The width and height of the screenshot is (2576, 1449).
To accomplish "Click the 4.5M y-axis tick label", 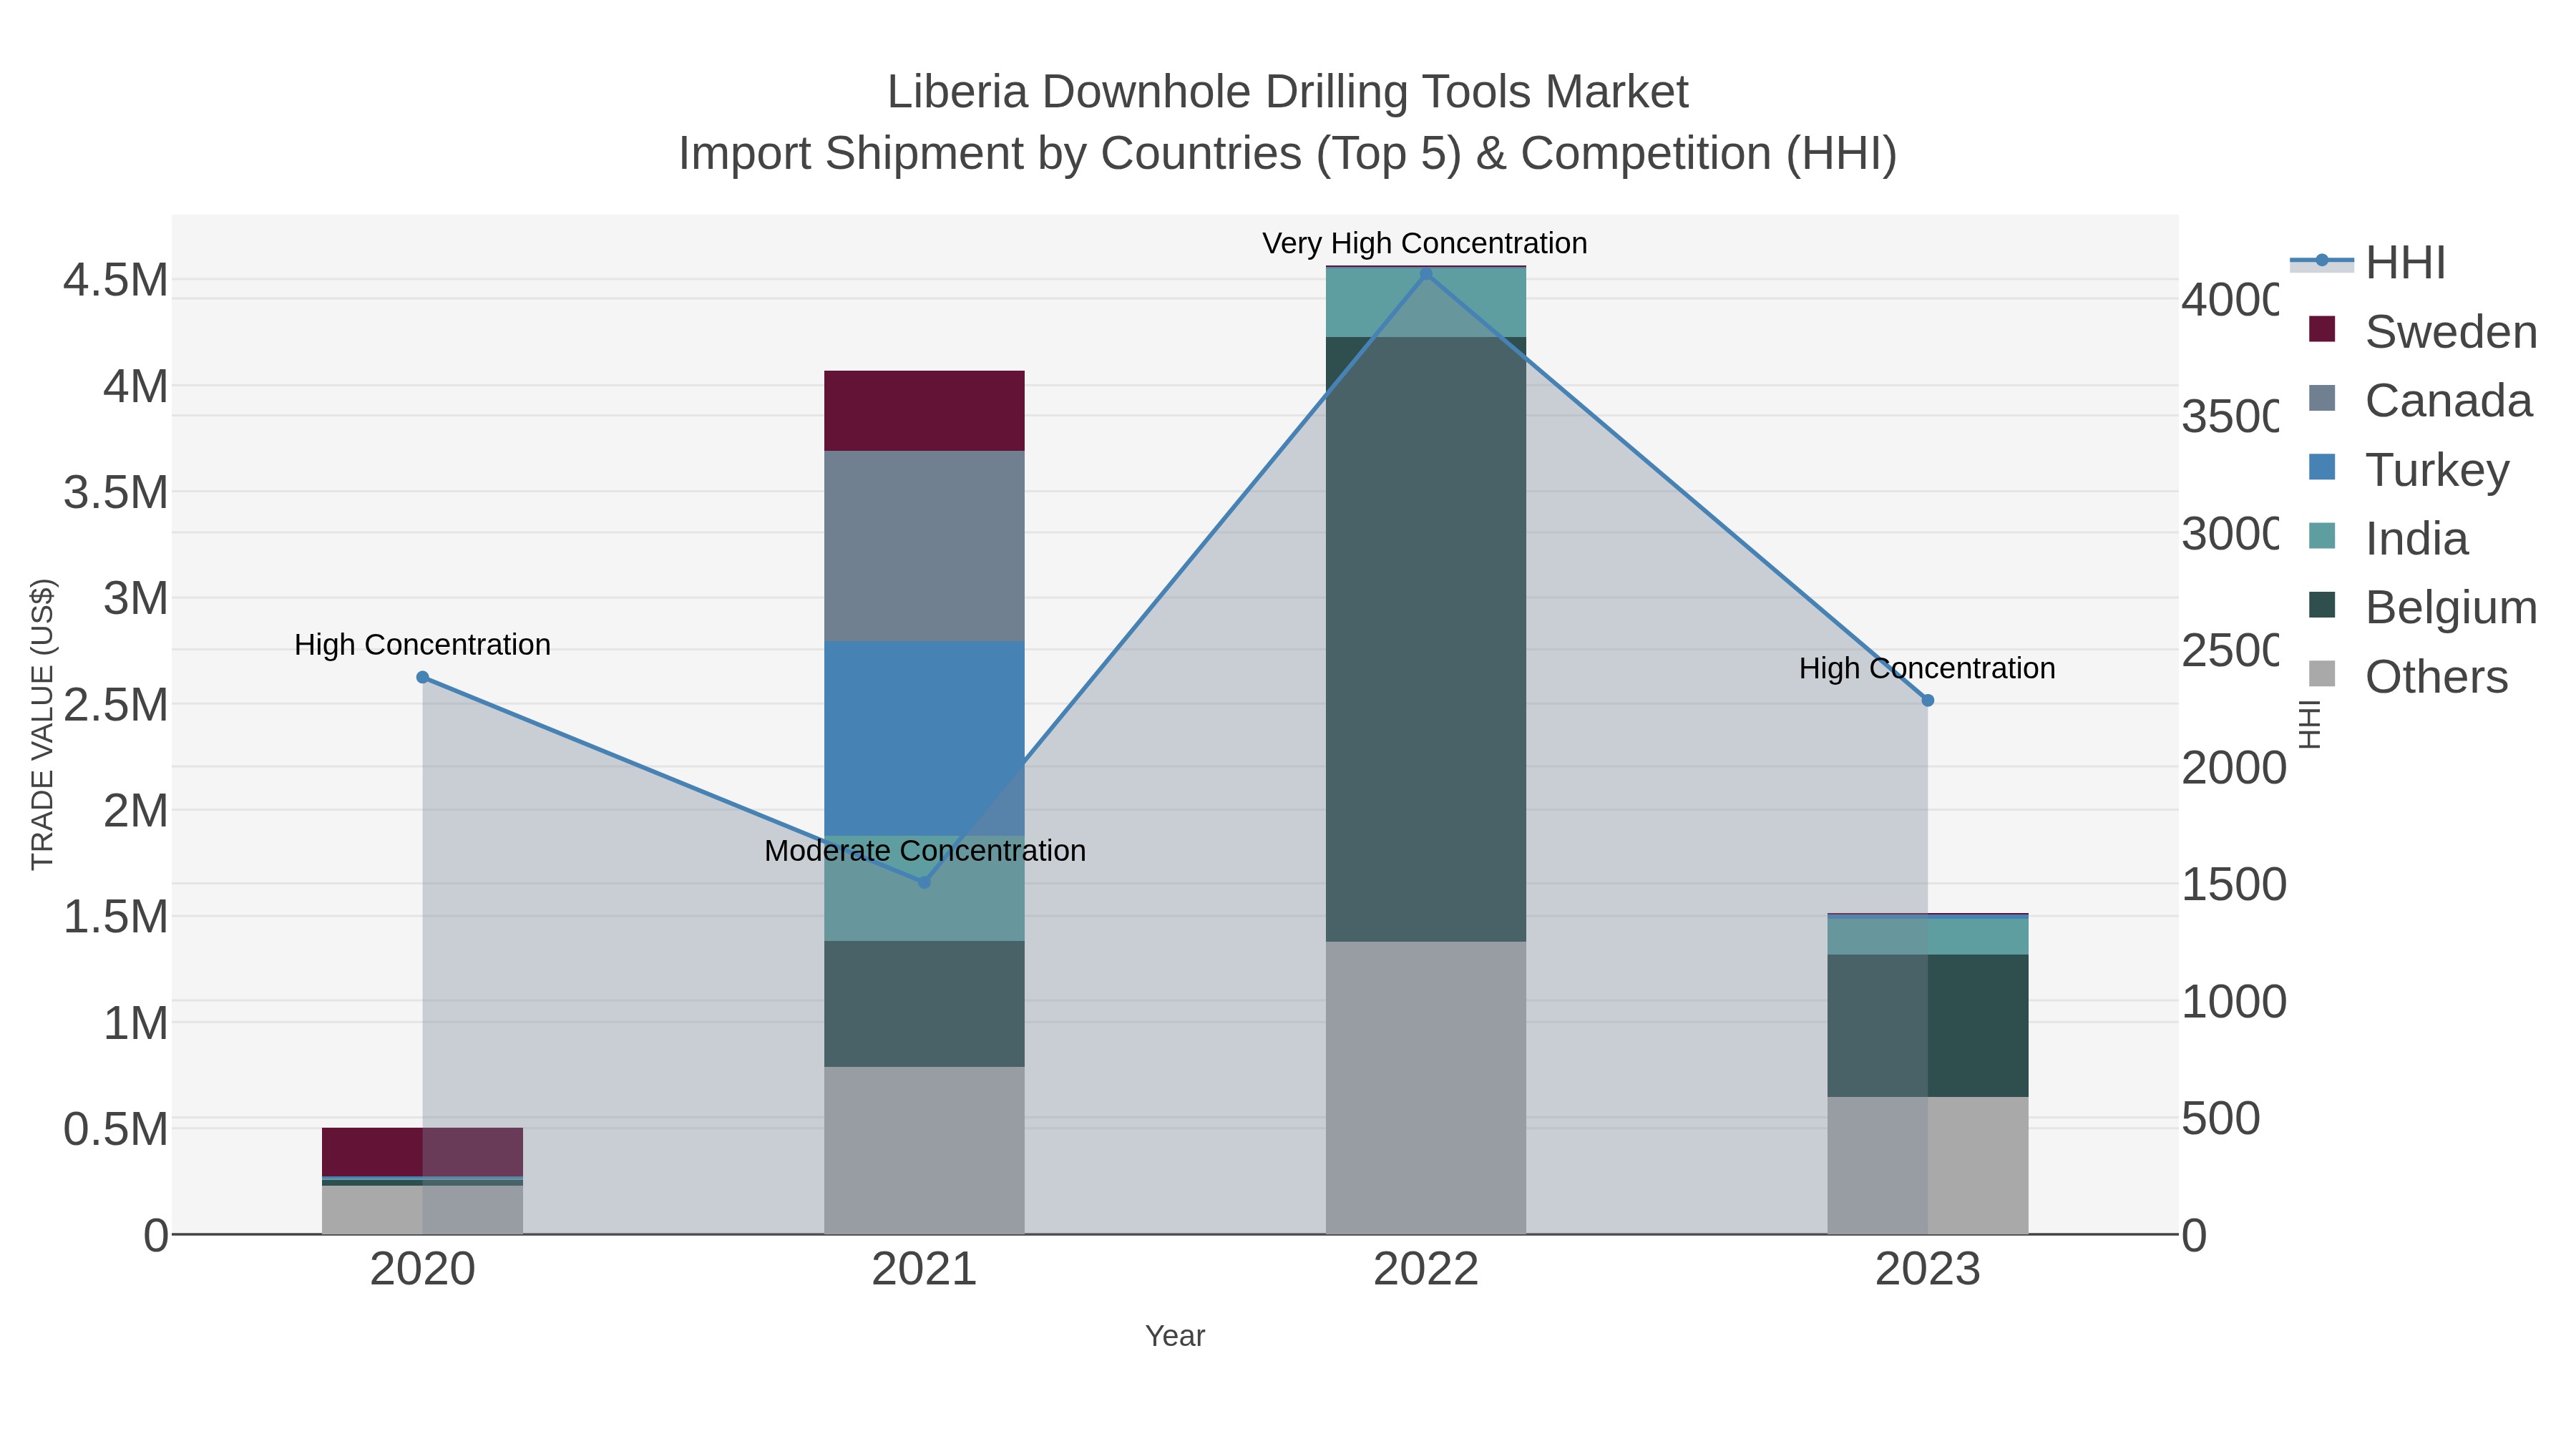I will [116, 280].
